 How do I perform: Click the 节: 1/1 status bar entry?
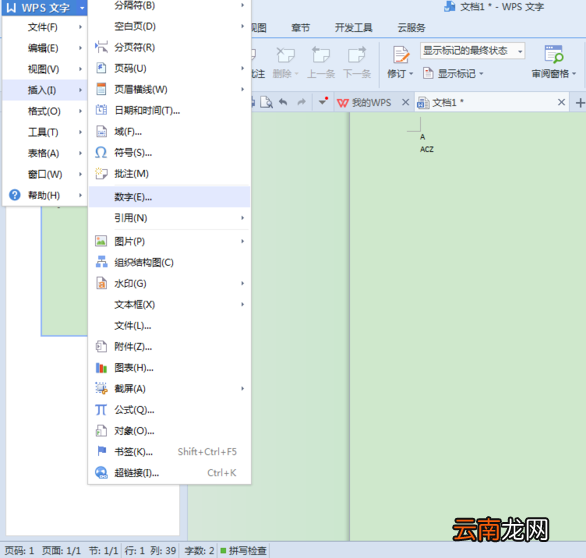104,551
